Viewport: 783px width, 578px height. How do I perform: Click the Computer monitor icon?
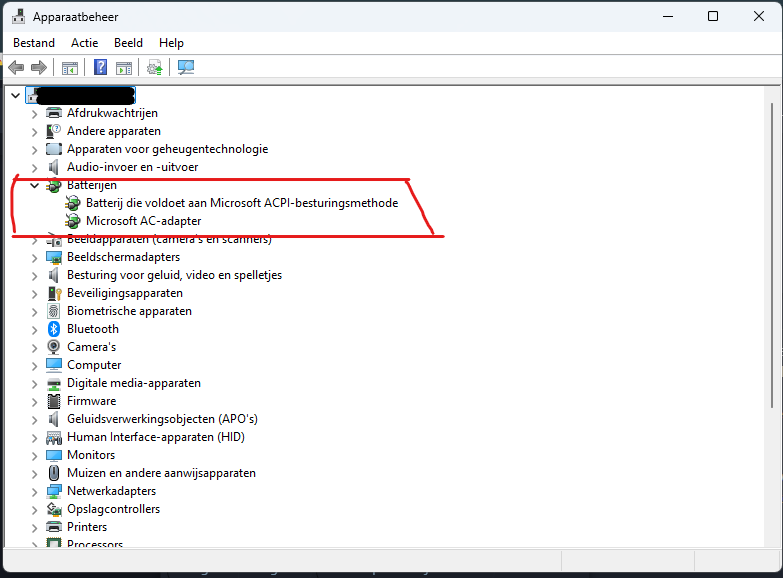point(53,365)
